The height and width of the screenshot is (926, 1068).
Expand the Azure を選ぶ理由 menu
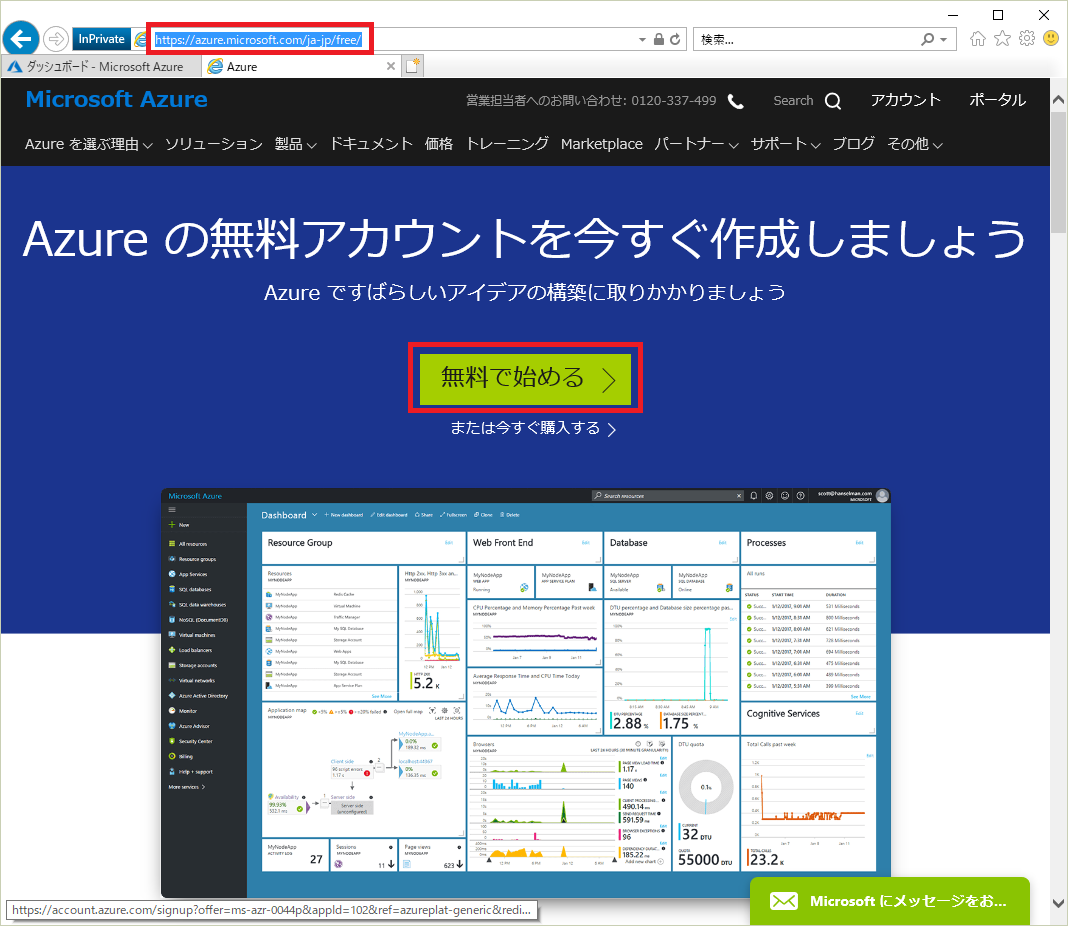click(x=89, y=144)
